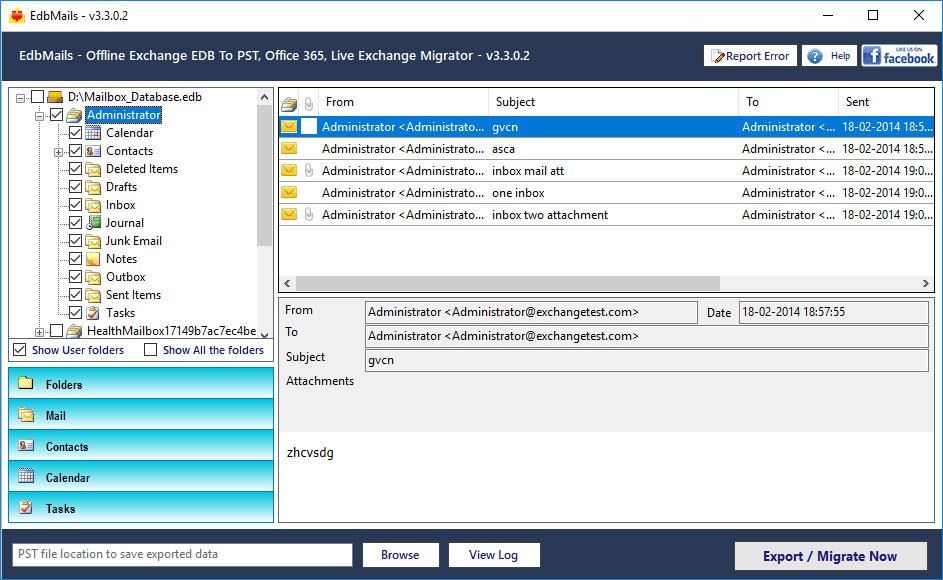This screenshot has height=580, width=943.
Task: Uncheck the Inbox folder checkbox
Action: coord(75,205)
